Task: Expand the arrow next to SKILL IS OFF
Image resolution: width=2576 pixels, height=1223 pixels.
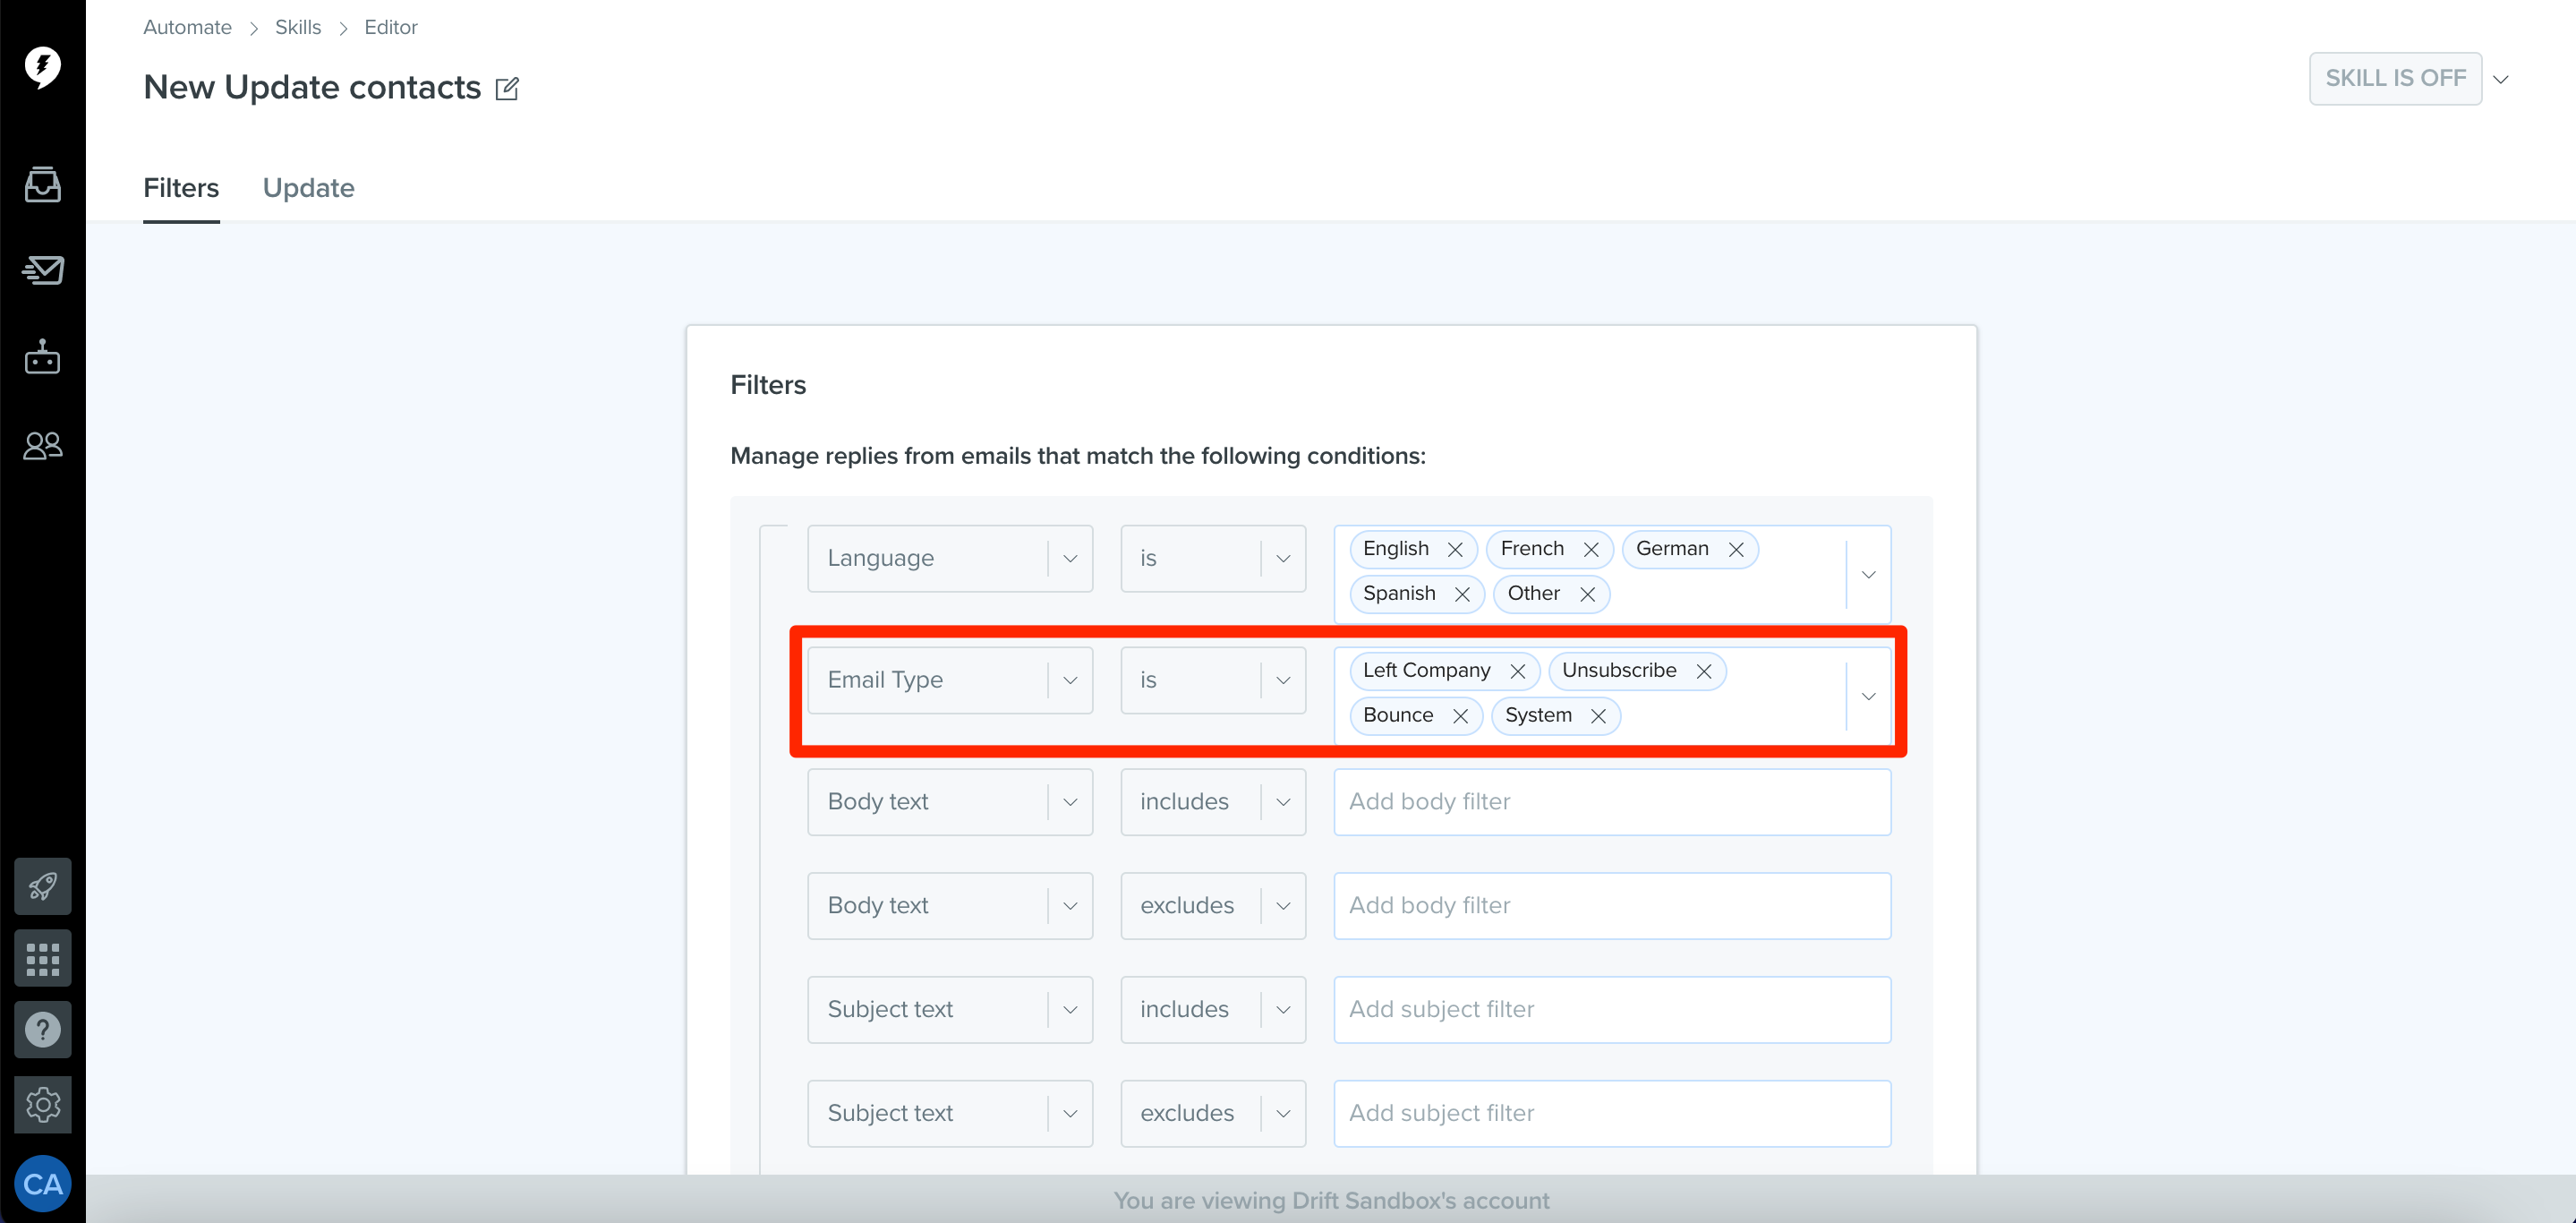Action: 2501,79
